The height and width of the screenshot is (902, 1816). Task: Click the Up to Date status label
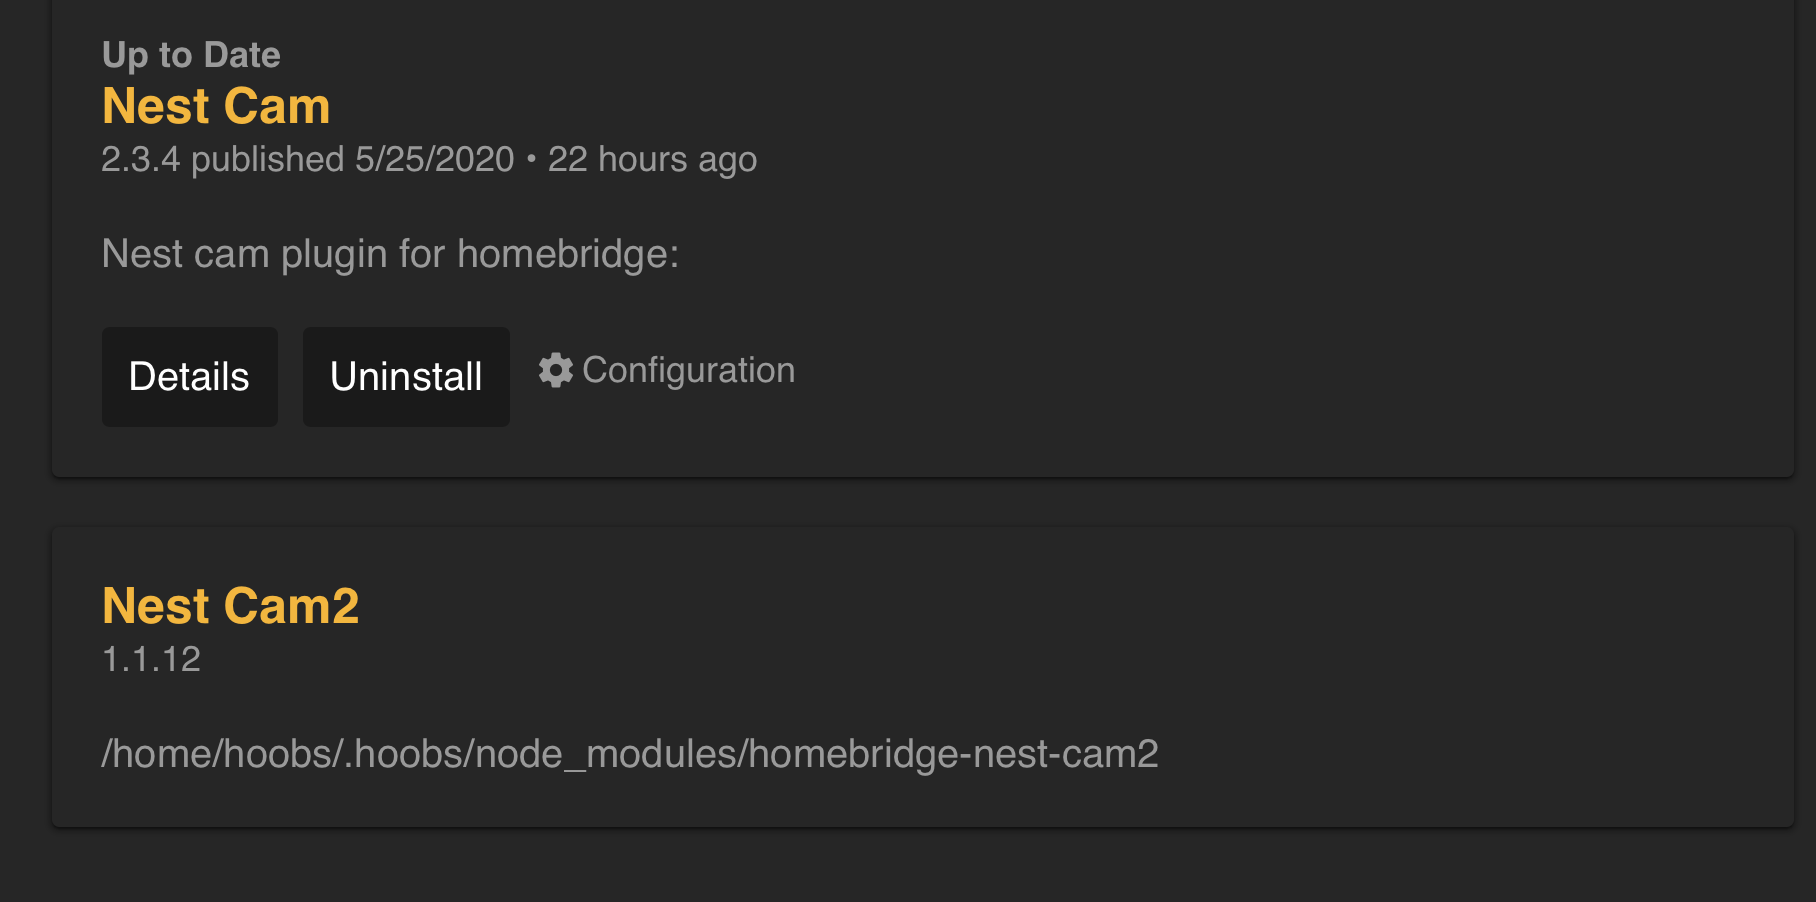[x=190, y=54]
